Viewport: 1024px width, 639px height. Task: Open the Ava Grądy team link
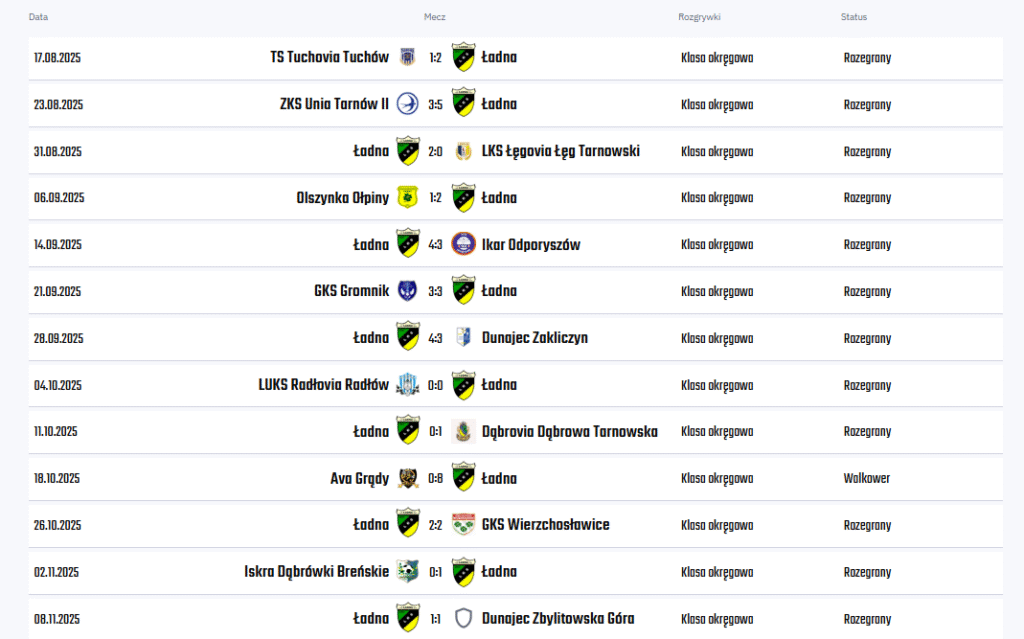pos(359,478)
